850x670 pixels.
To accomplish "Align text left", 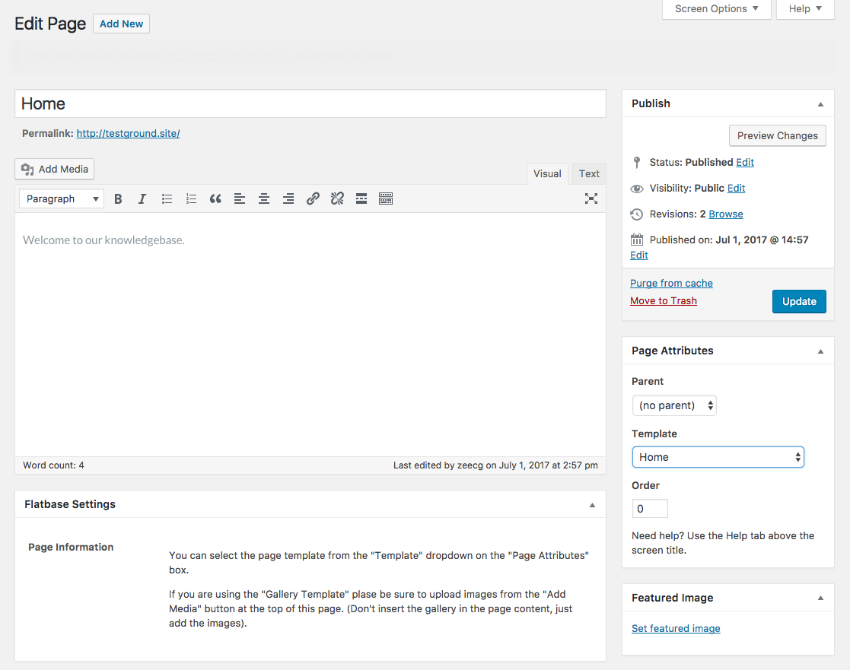I will 240,199.
